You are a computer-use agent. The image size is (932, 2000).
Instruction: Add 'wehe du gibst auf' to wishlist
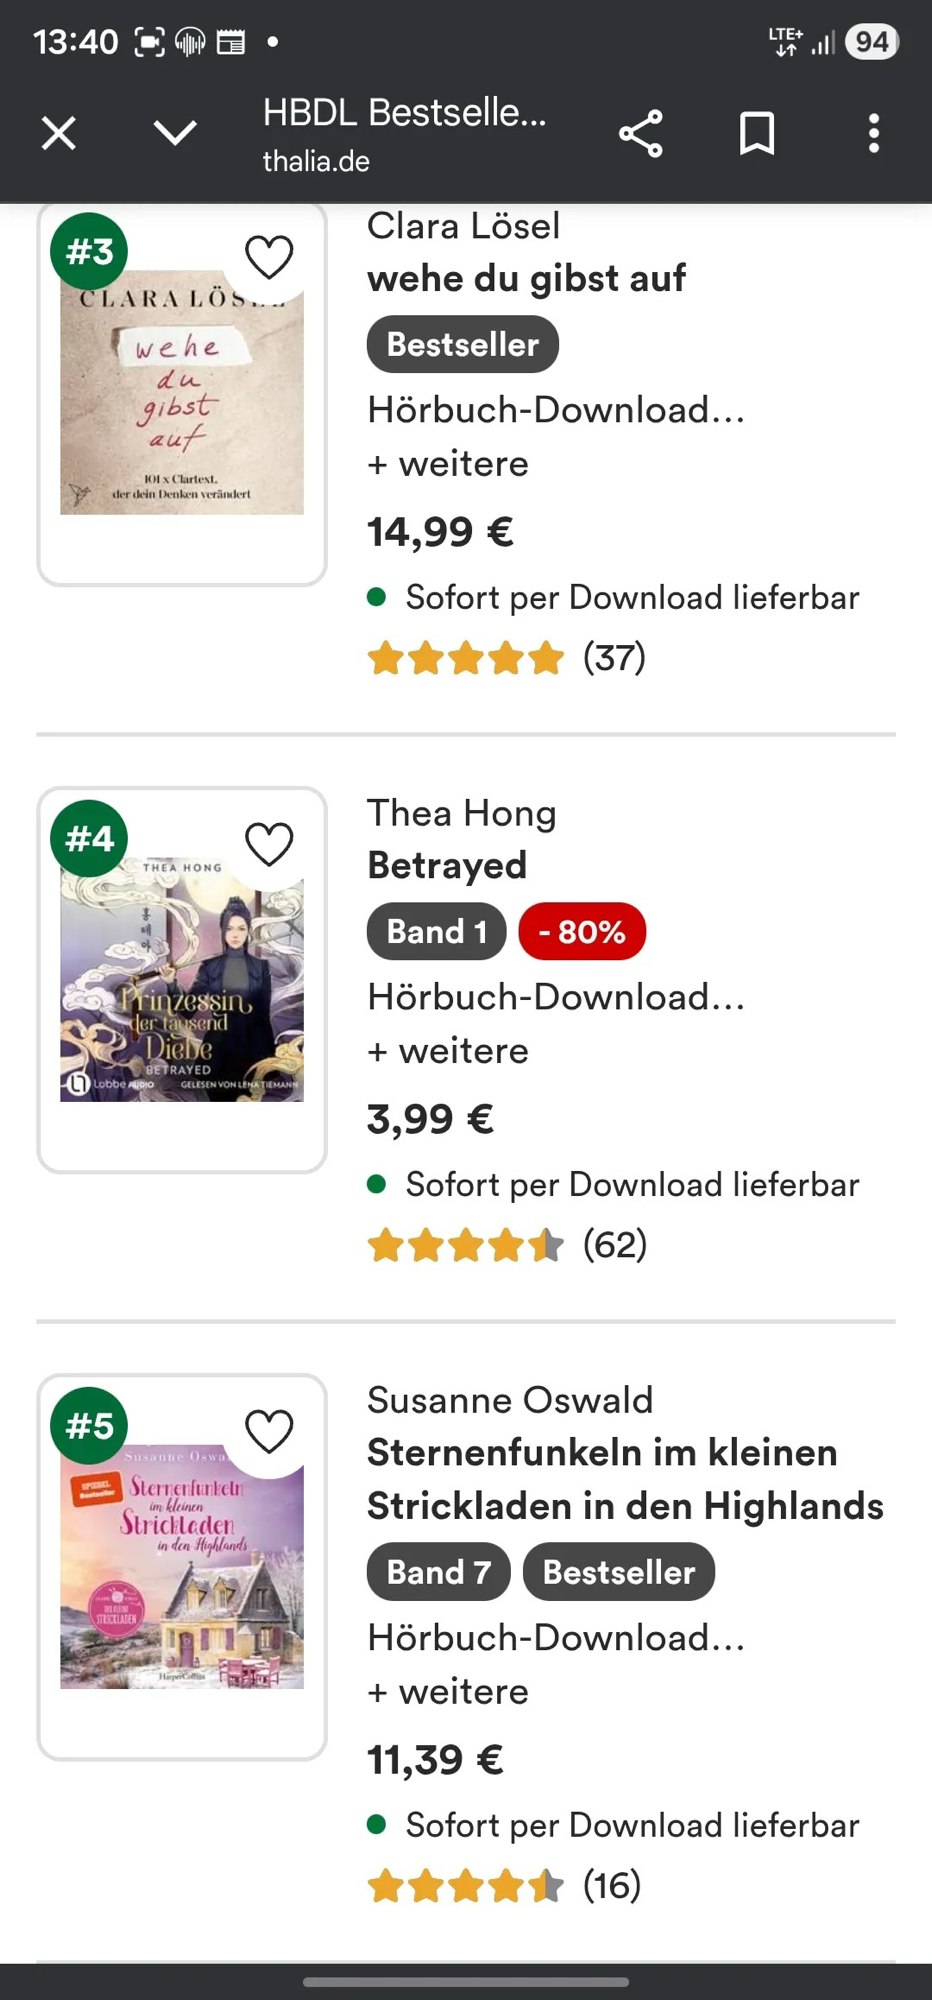[x=269, y=257]
